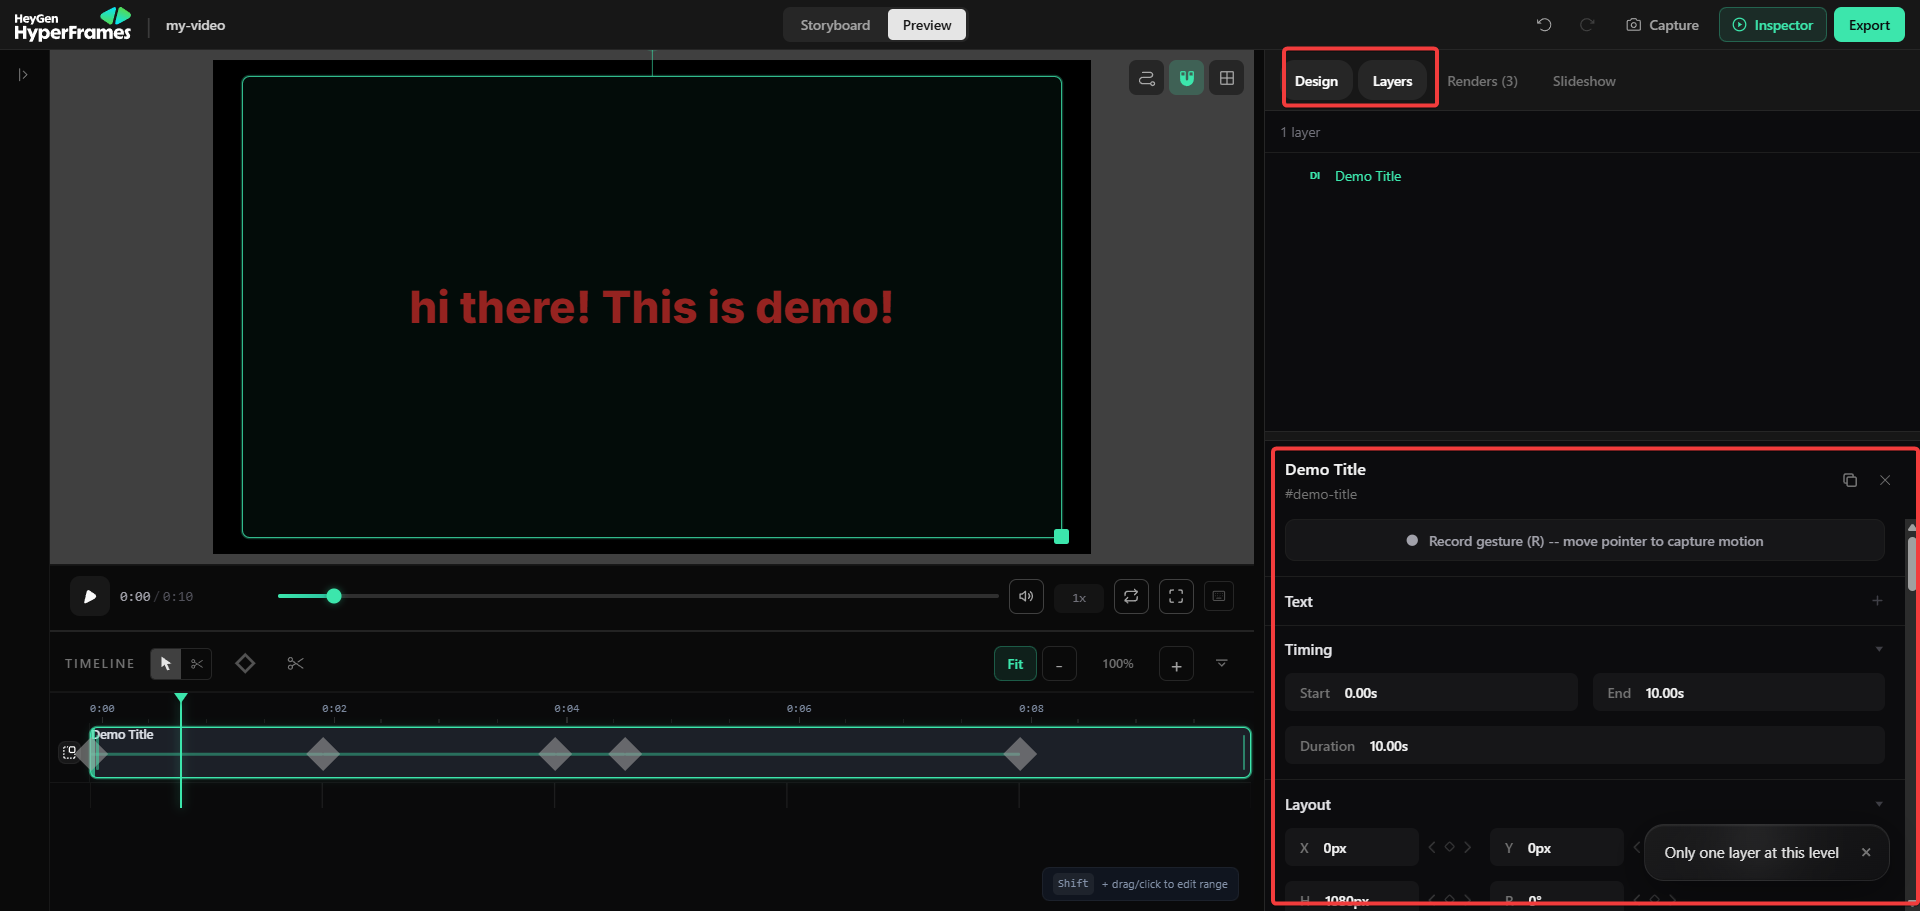
Task: Toggle loop playback
Action: coord(1131,597)
